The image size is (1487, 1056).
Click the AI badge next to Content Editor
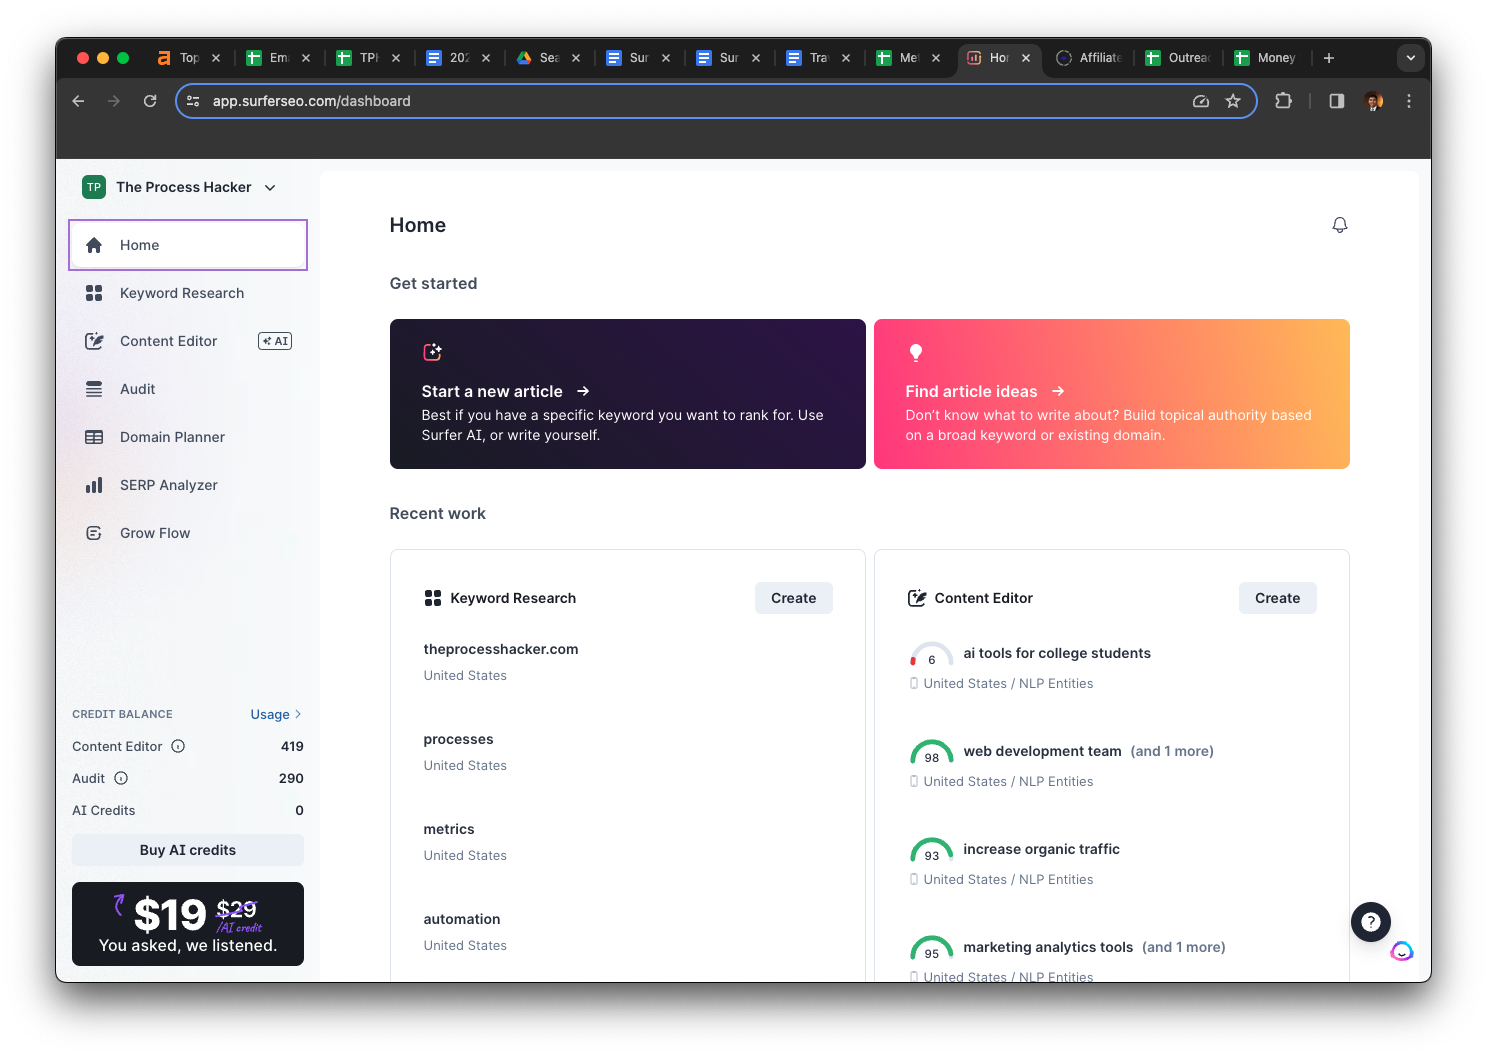pos(275,341)
